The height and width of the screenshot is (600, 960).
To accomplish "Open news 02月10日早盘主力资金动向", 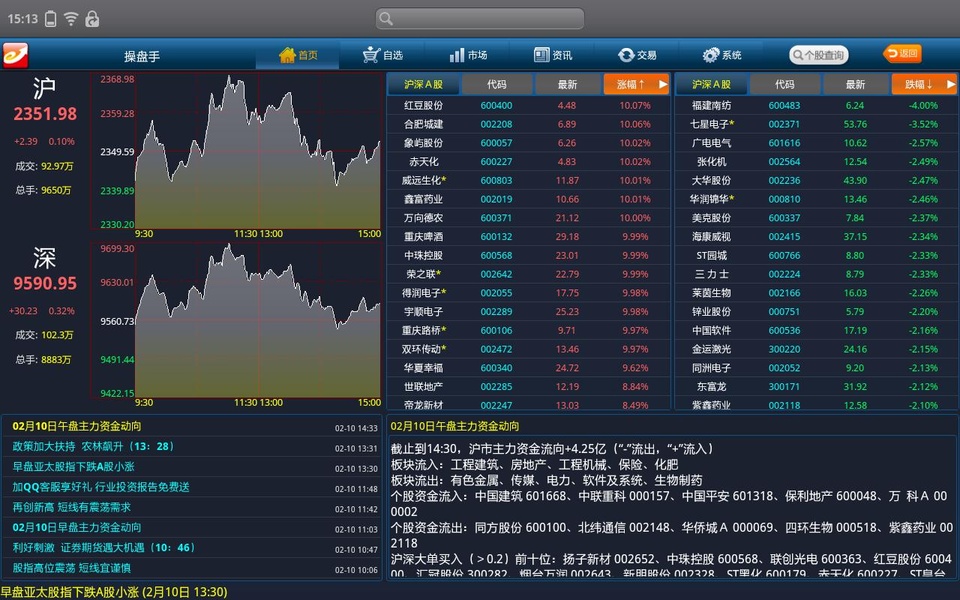I will [x=192, y=527].
